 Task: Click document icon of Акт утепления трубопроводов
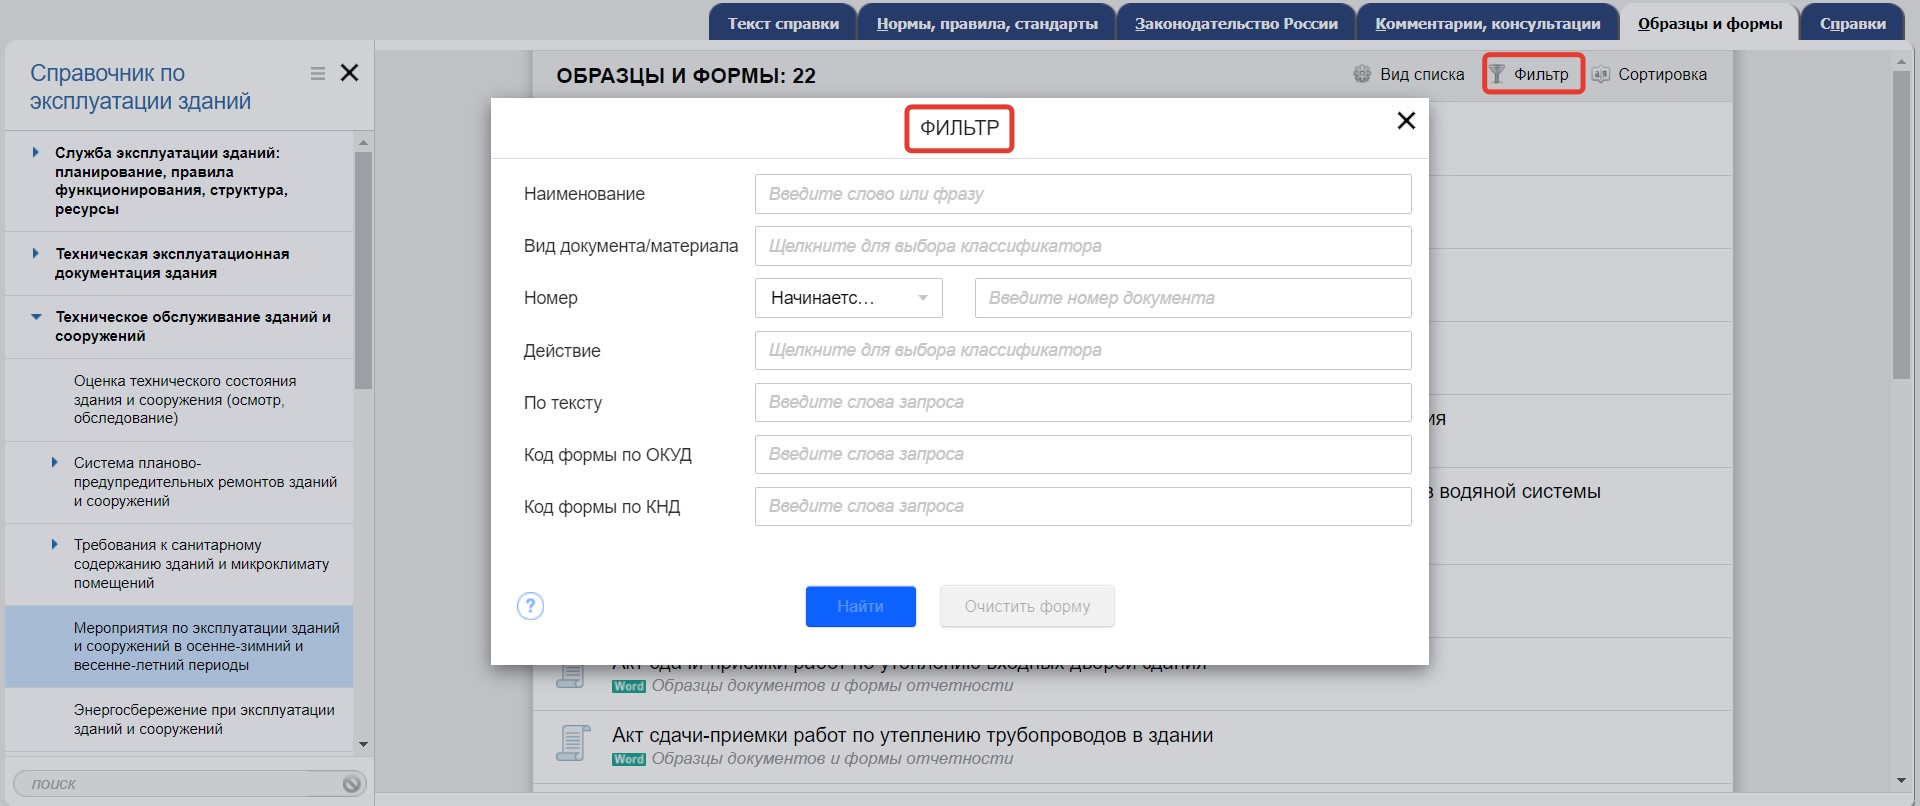(573, 743)
